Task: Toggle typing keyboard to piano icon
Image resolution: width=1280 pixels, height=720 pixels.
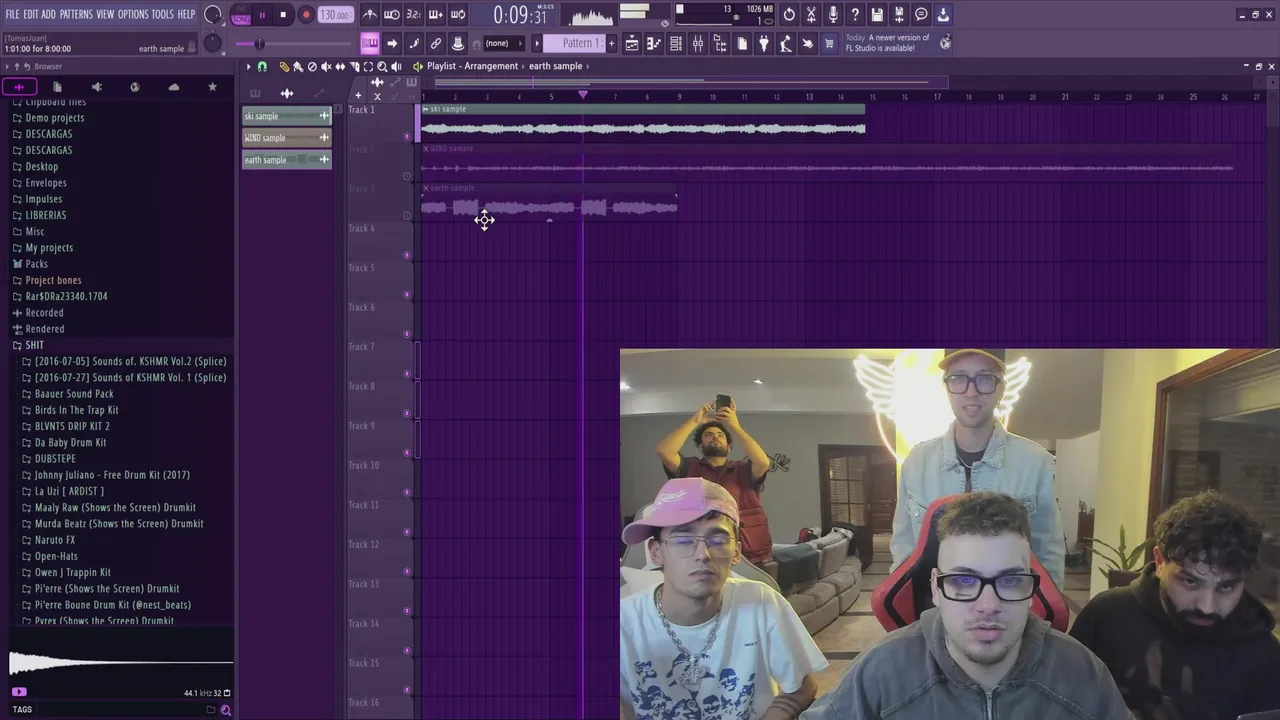Action: (370, 43)
